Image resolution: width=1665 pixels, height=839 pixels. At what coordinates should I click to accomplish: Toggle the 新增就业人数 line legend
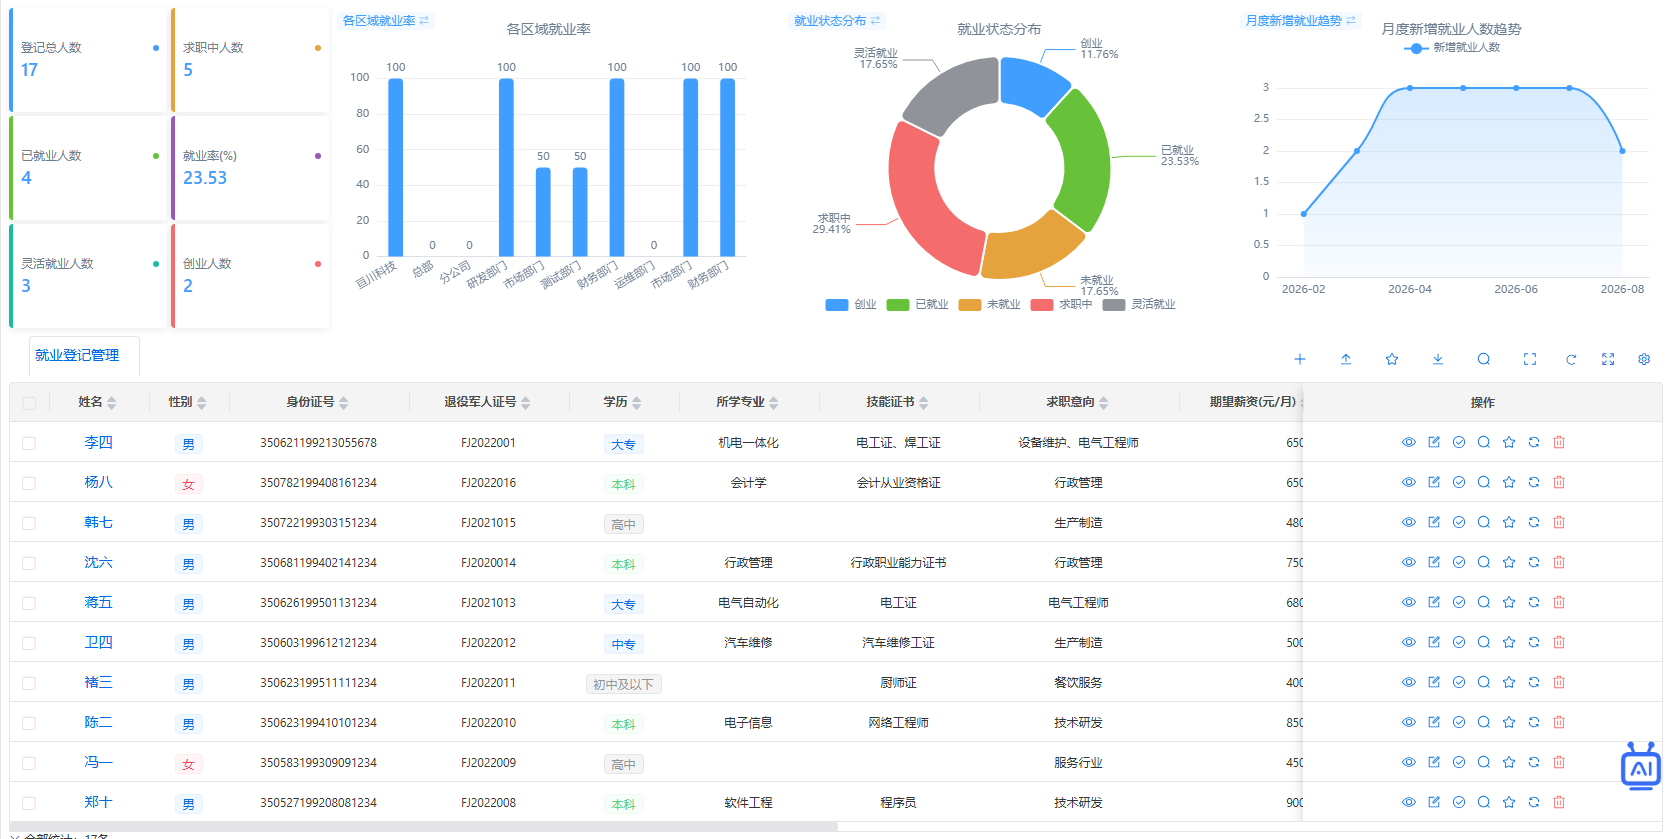point(1452,48)
